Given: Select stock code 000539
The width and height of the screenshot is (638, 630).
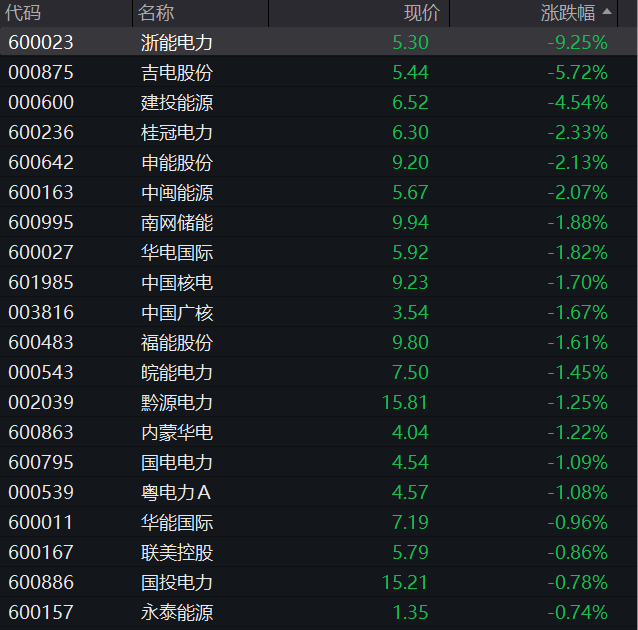Looking at the screenshot, I should (x=41, y=492).
